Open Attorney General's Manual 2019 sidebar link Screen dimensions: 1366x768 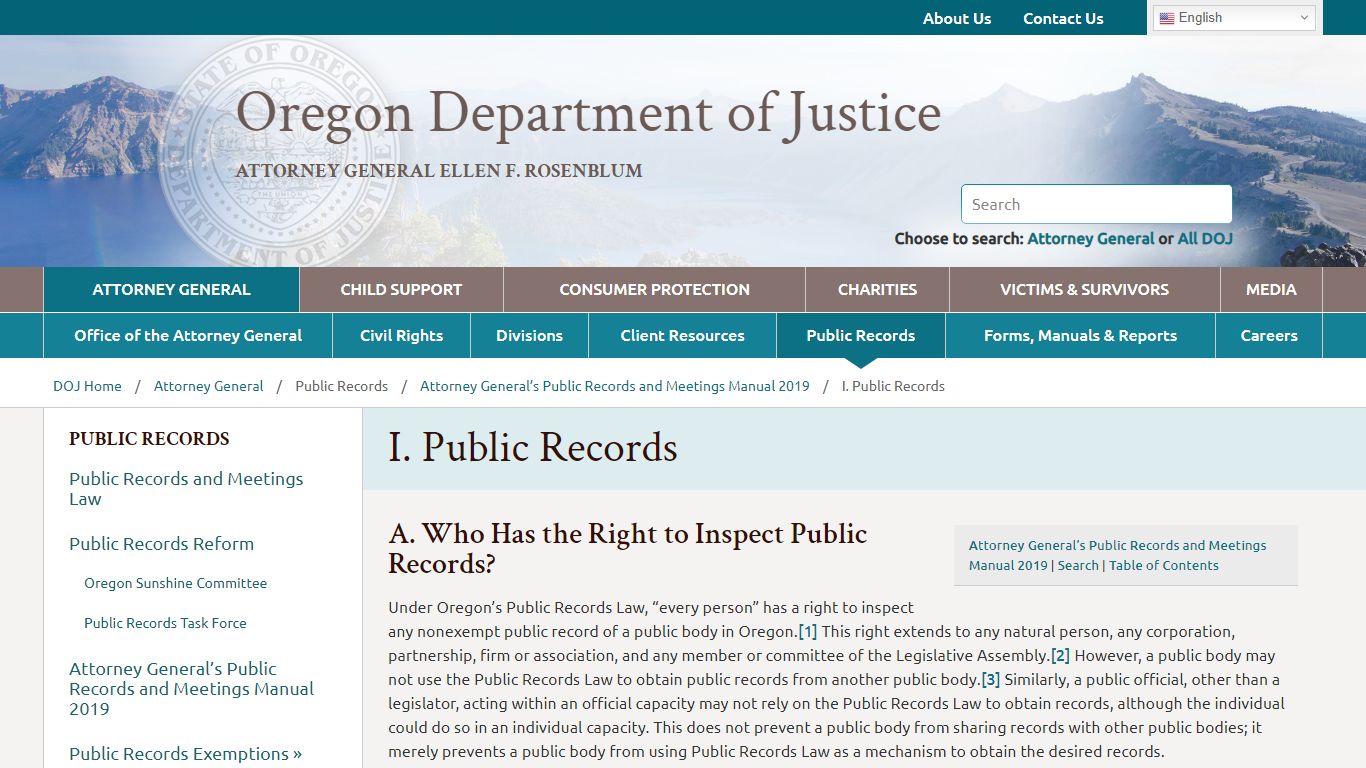191,689
